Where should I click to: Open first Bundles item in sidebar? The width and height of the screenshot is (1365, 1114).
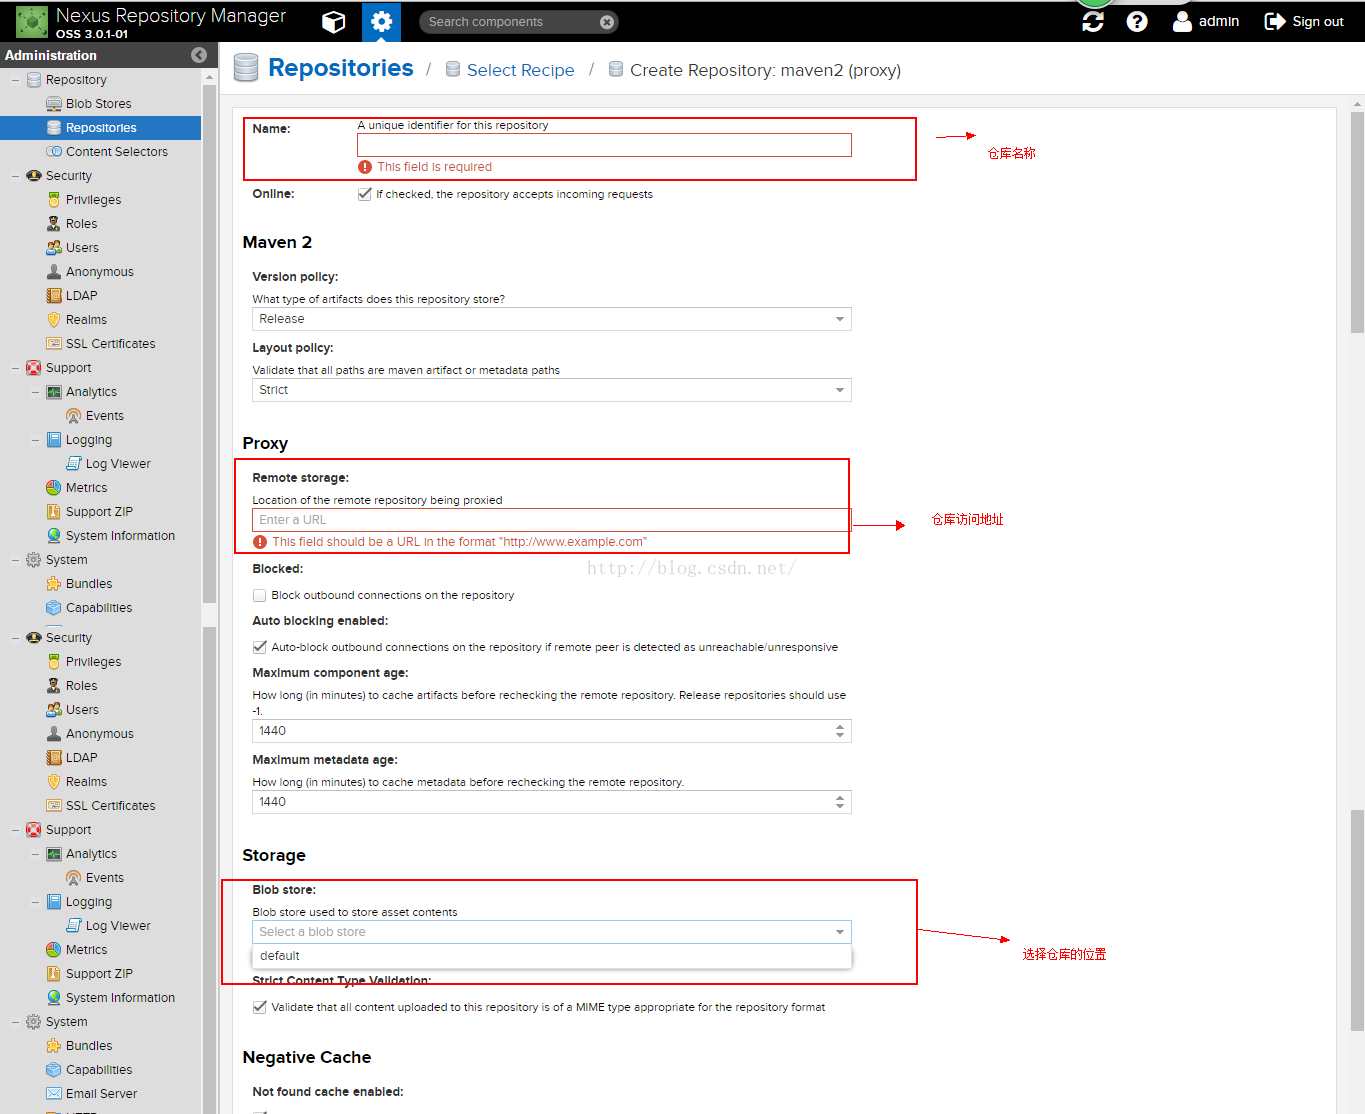point(89,584)
